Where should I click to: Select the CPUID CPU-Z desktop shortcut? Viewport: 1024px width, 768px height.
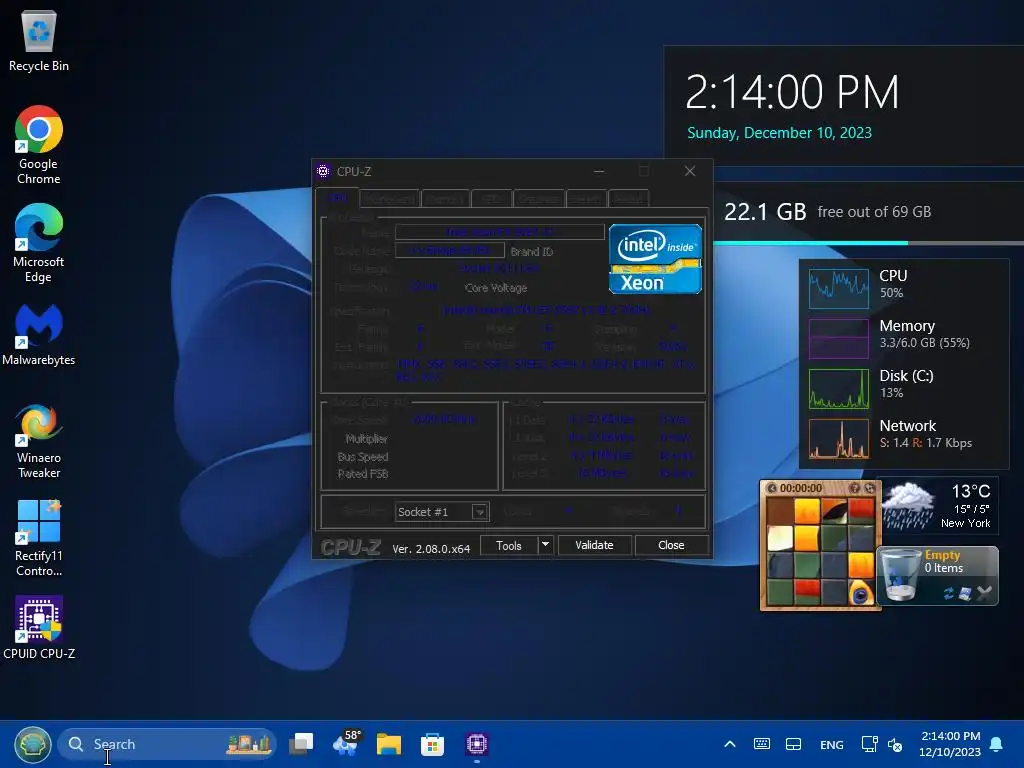39,628
